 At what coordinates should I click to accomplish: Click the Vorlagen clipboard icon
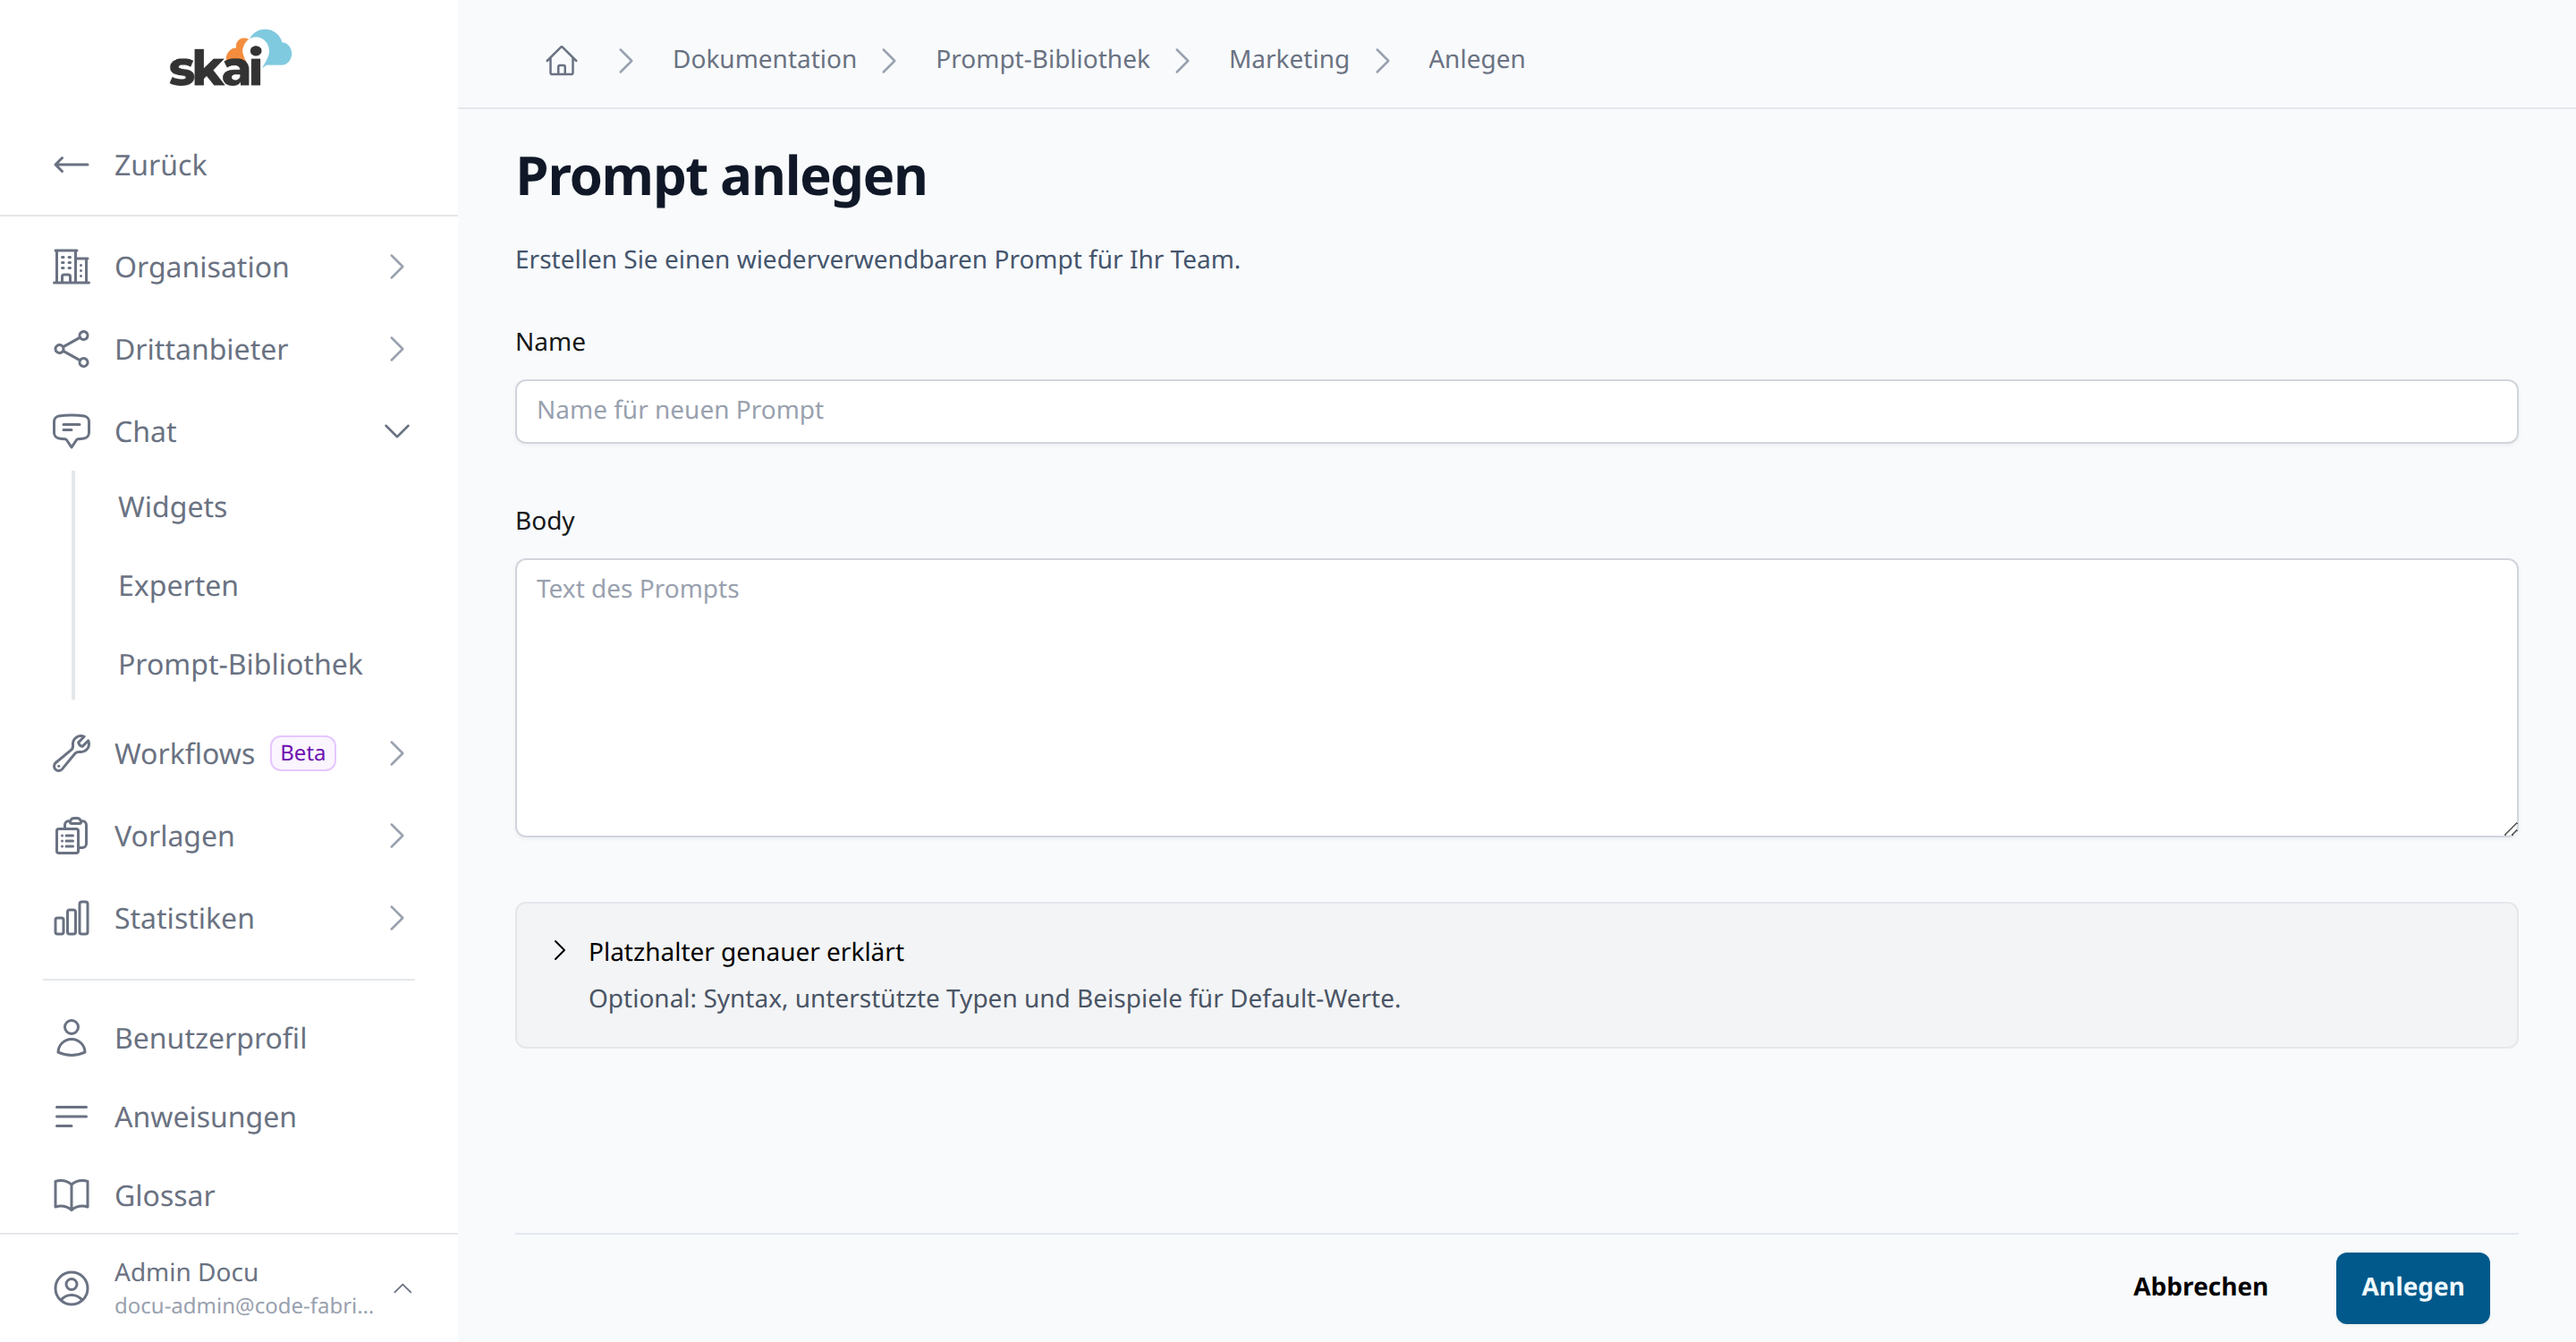coord(71,836)
